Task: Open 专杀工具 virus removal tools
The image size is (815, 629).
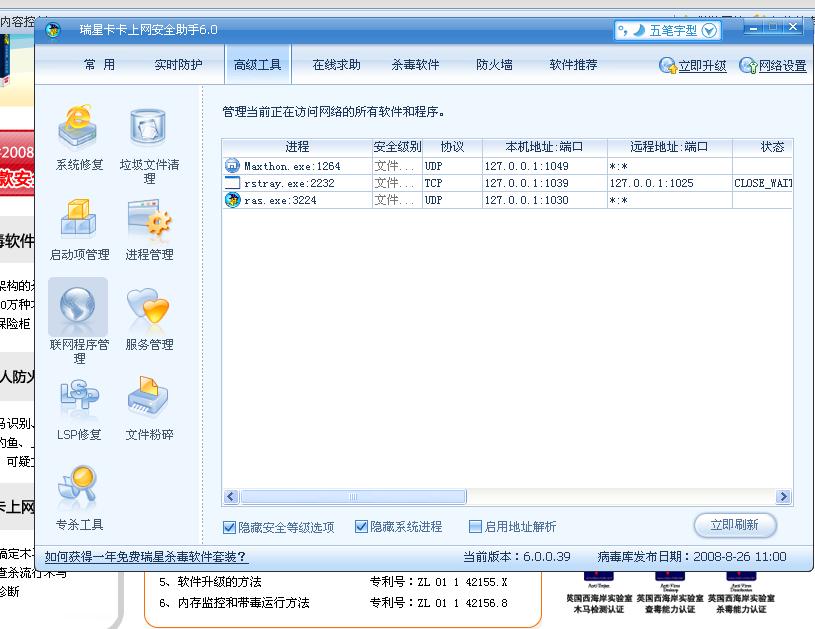Action: click(79, 499)
